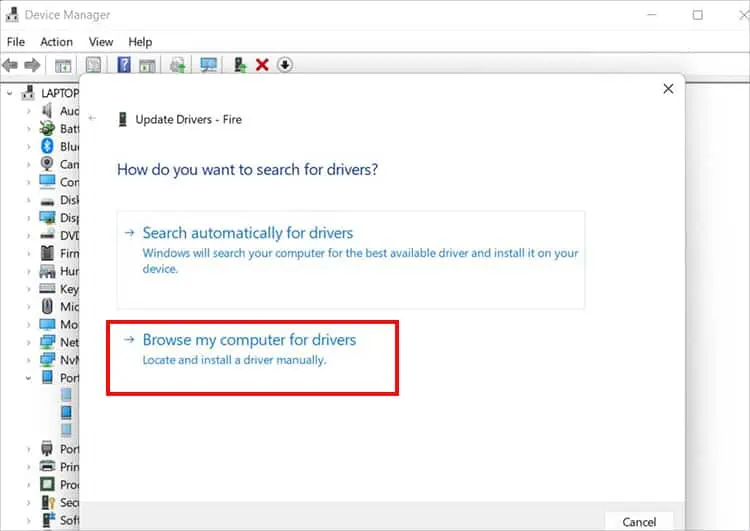
Task: Expand the 'Hur' human interface chevron
Action: [28, 271]
